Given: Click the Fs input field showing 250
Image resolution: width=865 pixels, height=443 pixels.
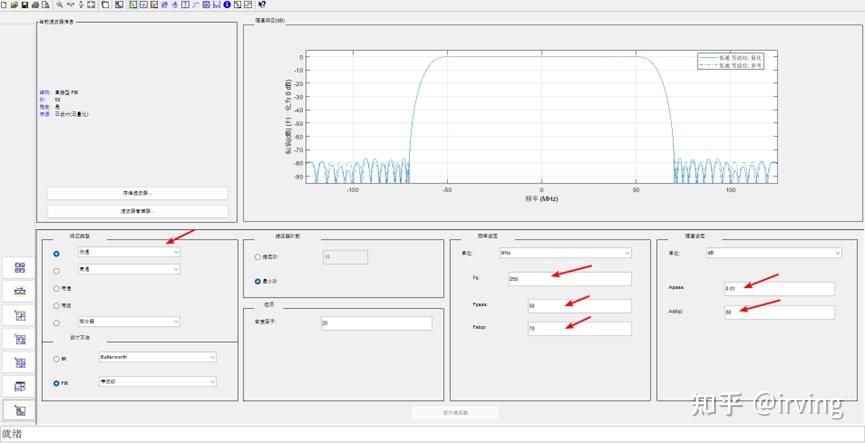Looking at the screenshot, I should pos(570,279).
